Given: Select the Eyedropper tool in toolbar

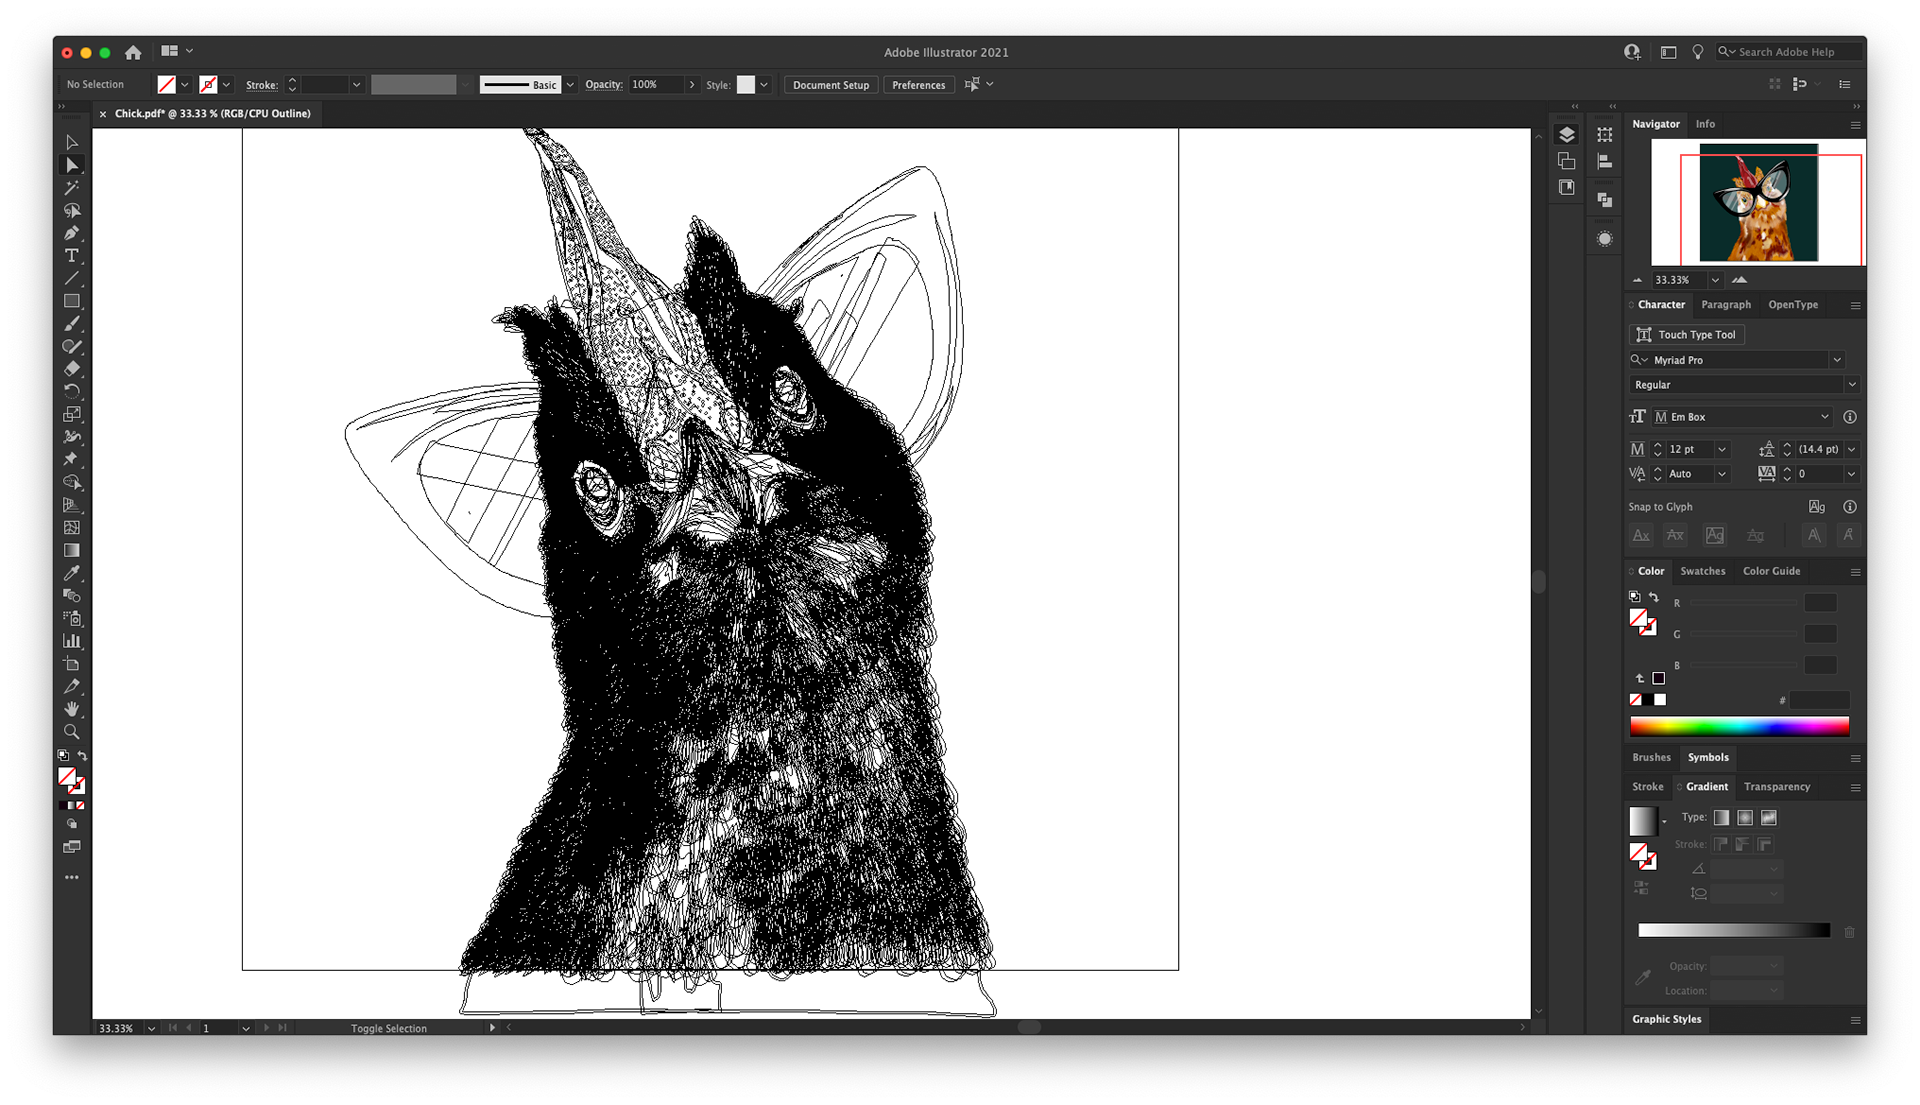Looking at the screenshot, I should (72, 573).
